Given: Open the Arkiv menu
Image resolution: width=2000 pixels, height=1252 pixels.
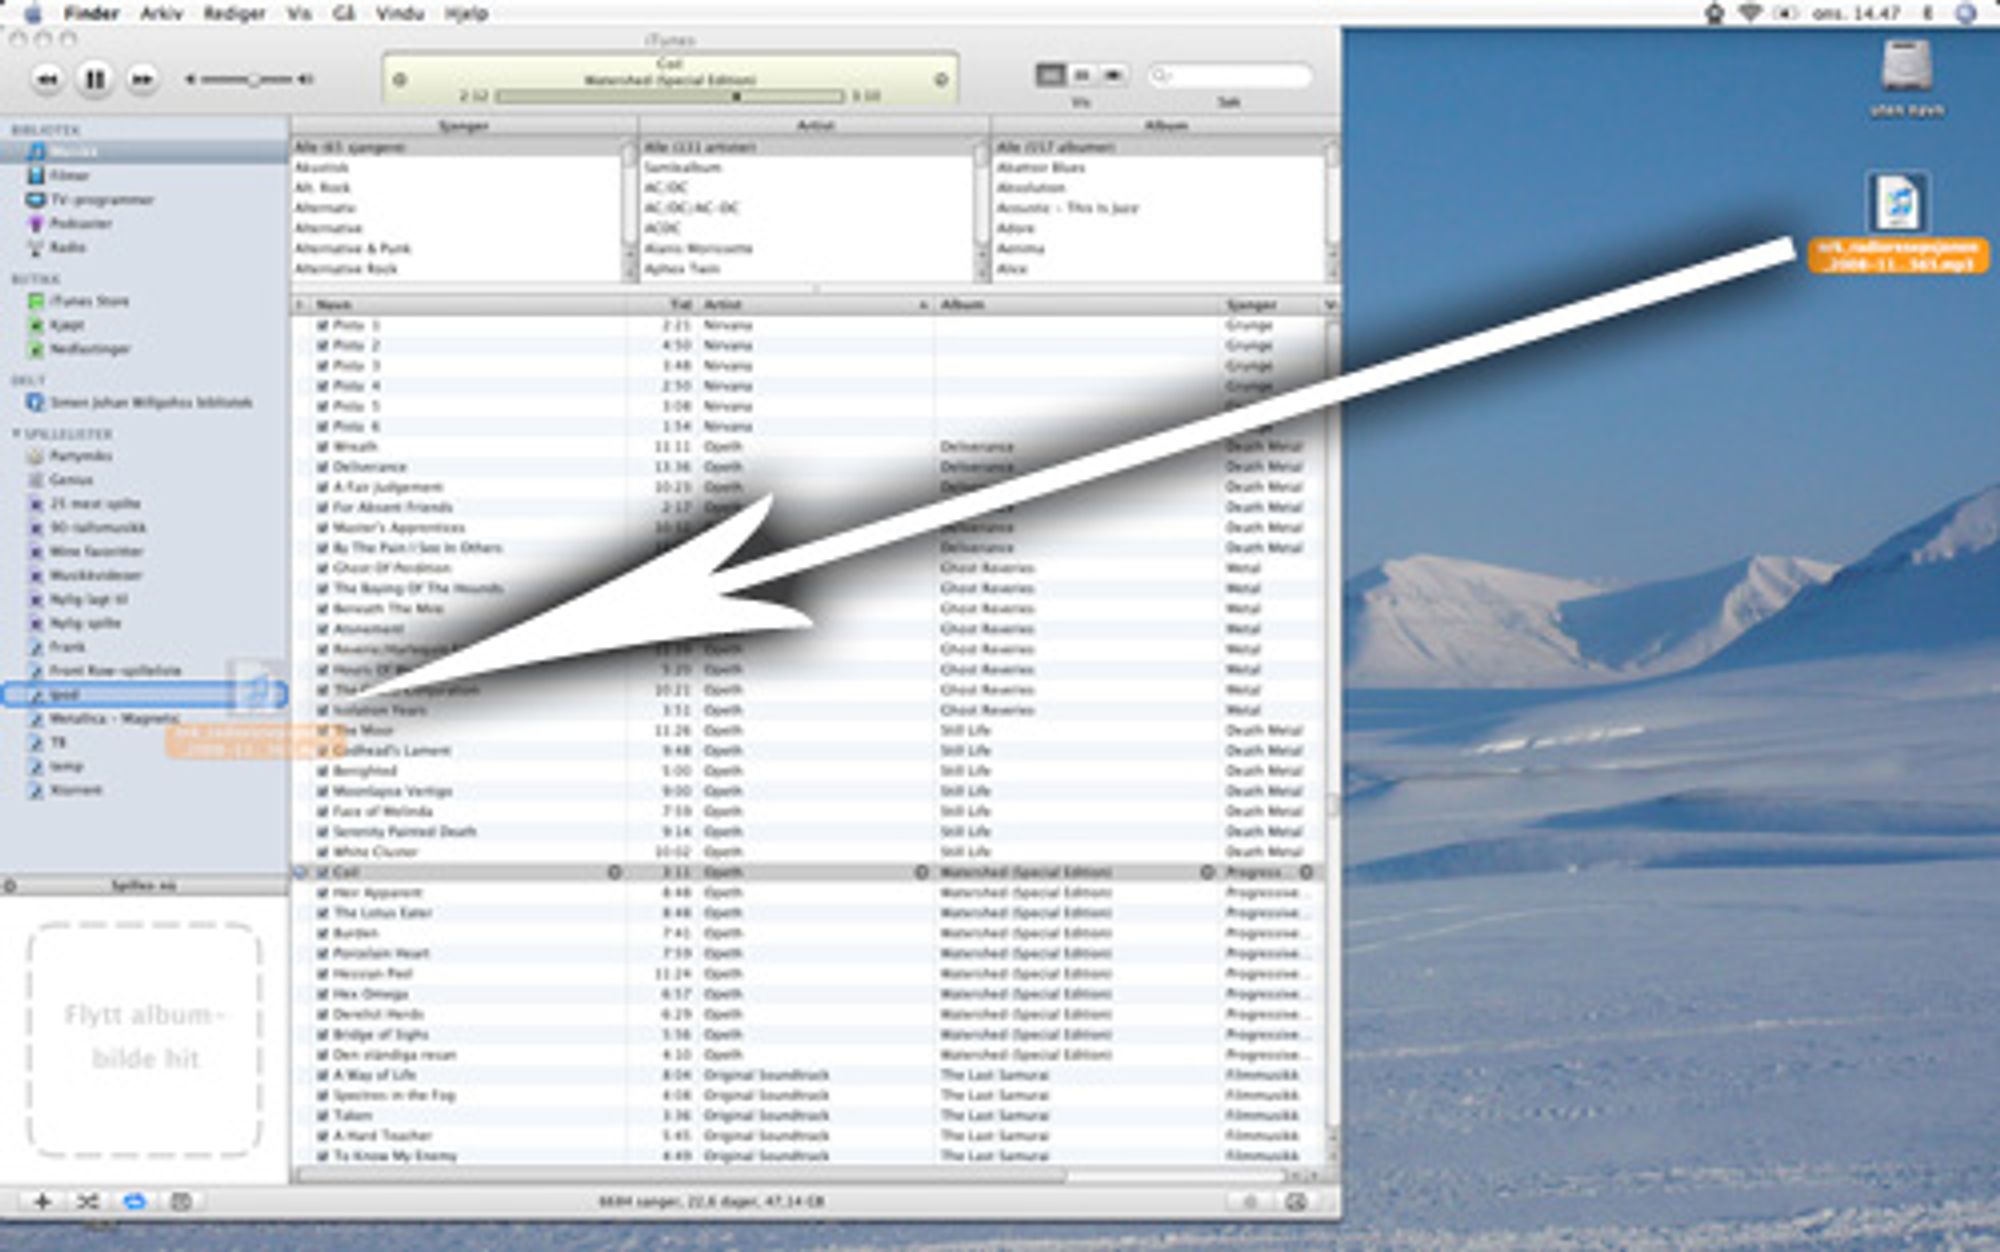Looking at the screenshot, I should (x=161, y=13).
